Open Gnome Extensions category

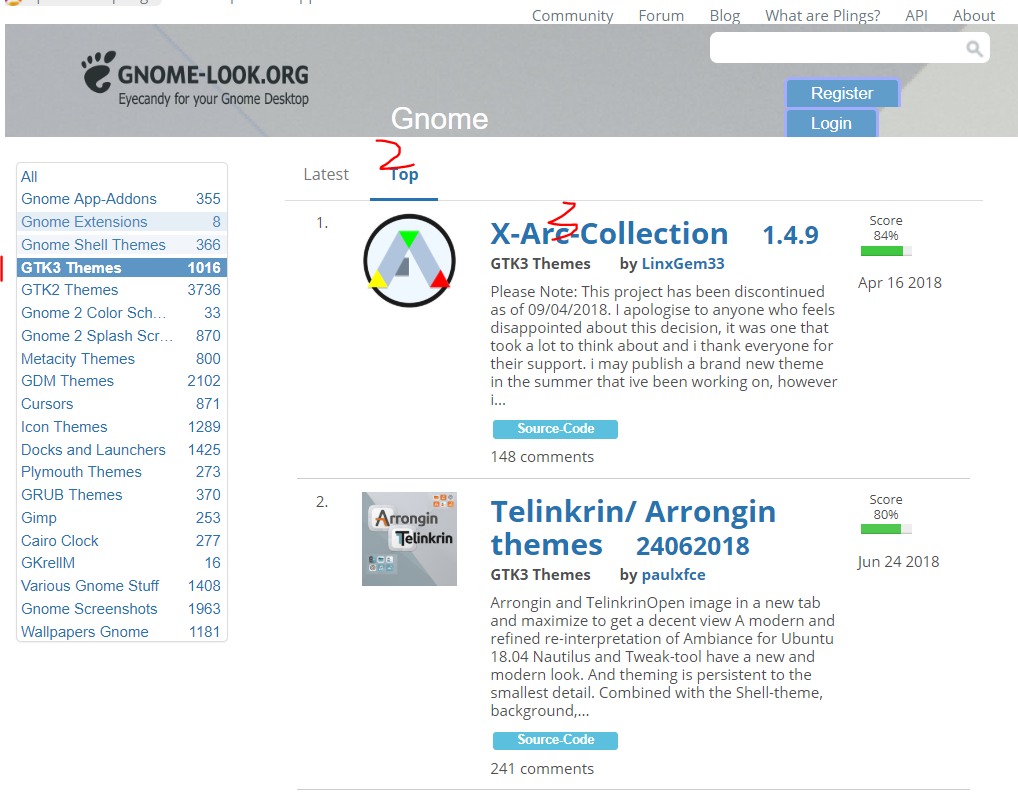121,222
